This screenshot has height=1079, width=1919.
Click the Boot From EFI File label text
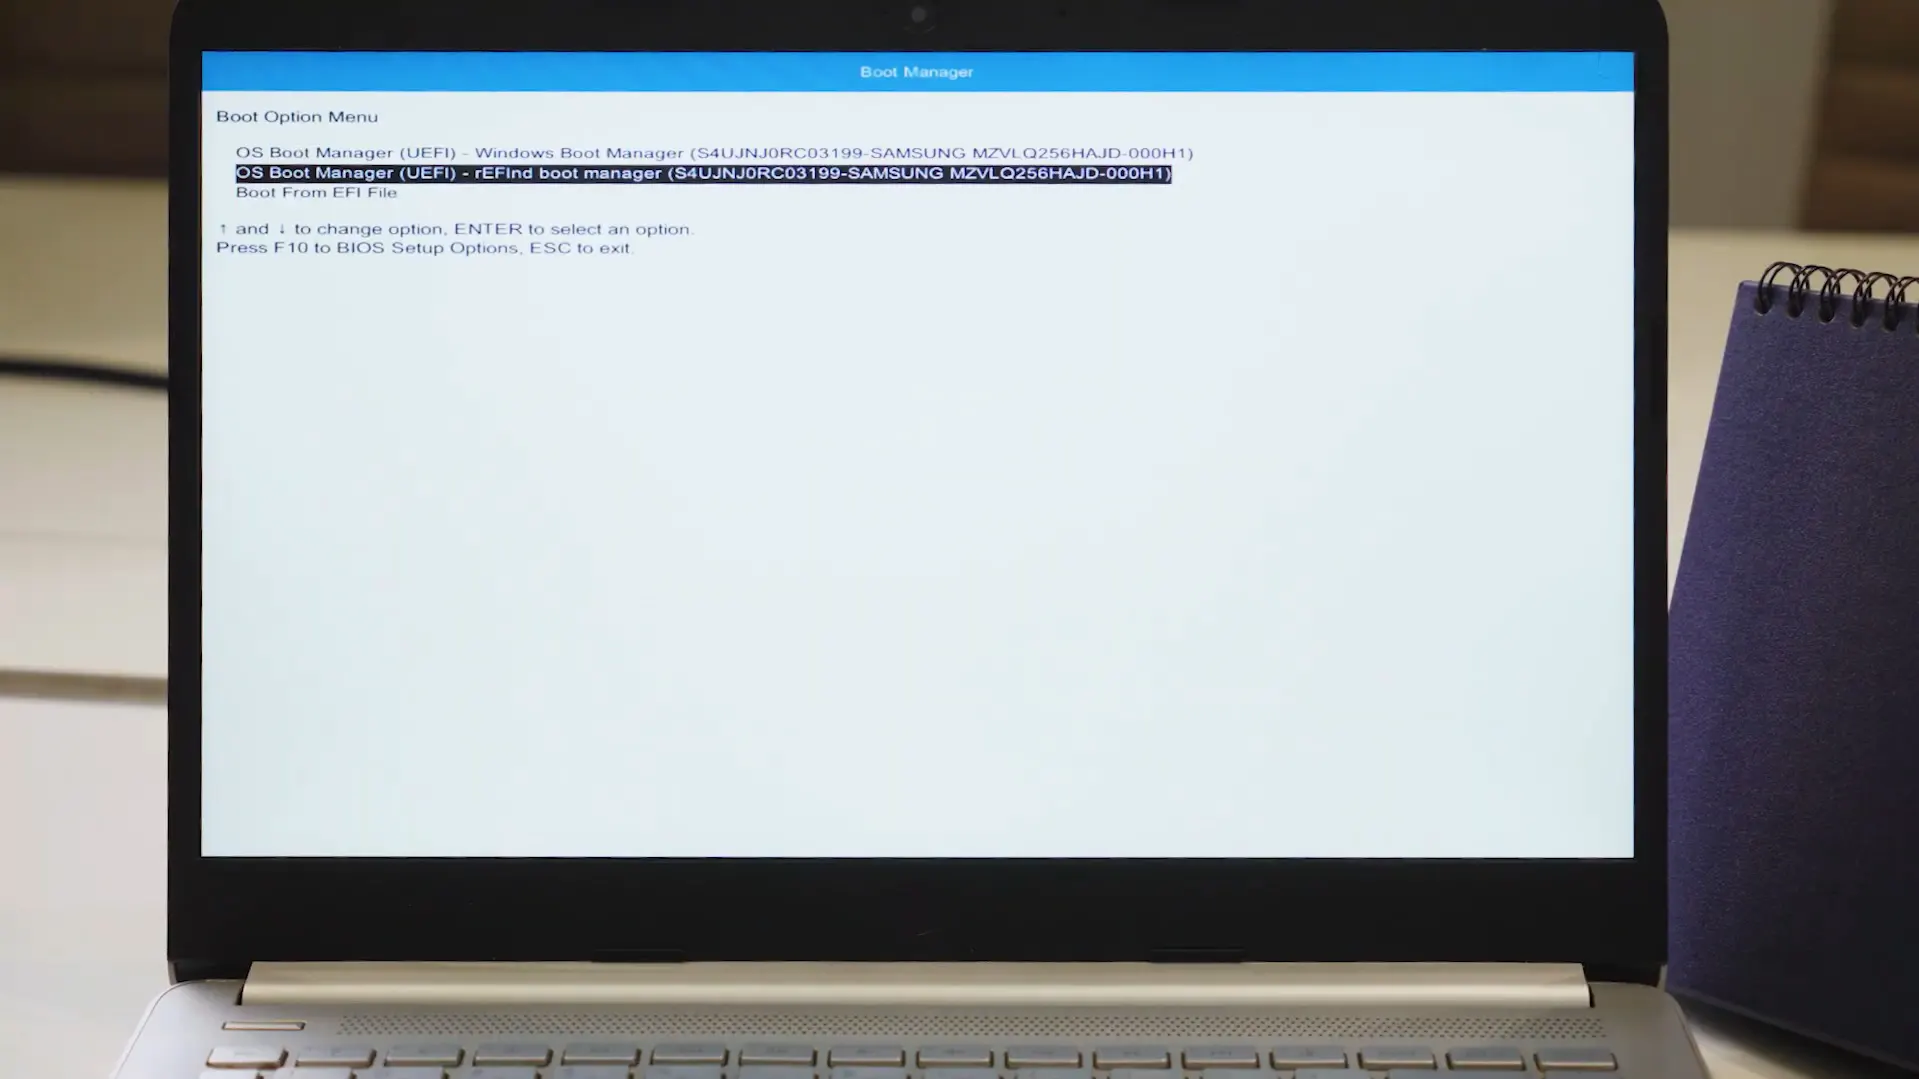pyautogui.click(x=316, y=192)
